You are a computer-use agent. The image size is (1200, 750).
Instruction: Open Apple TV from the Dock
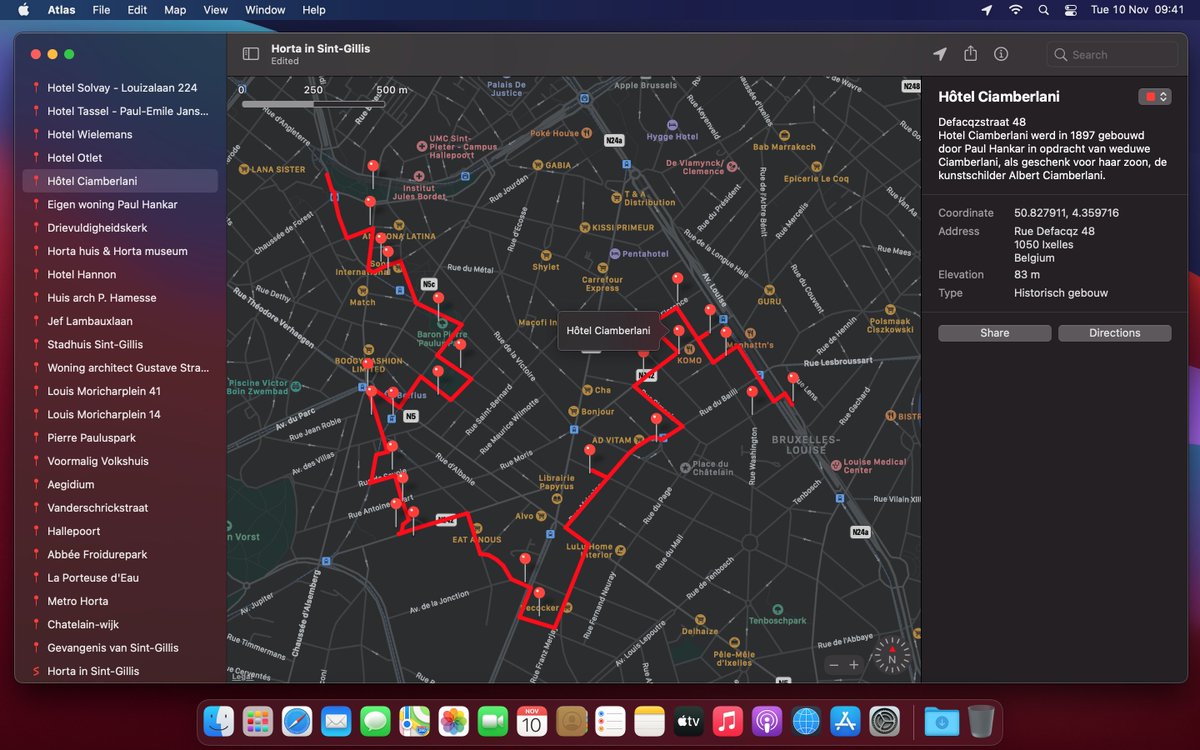pyautogui.click(x=688, y=720)
